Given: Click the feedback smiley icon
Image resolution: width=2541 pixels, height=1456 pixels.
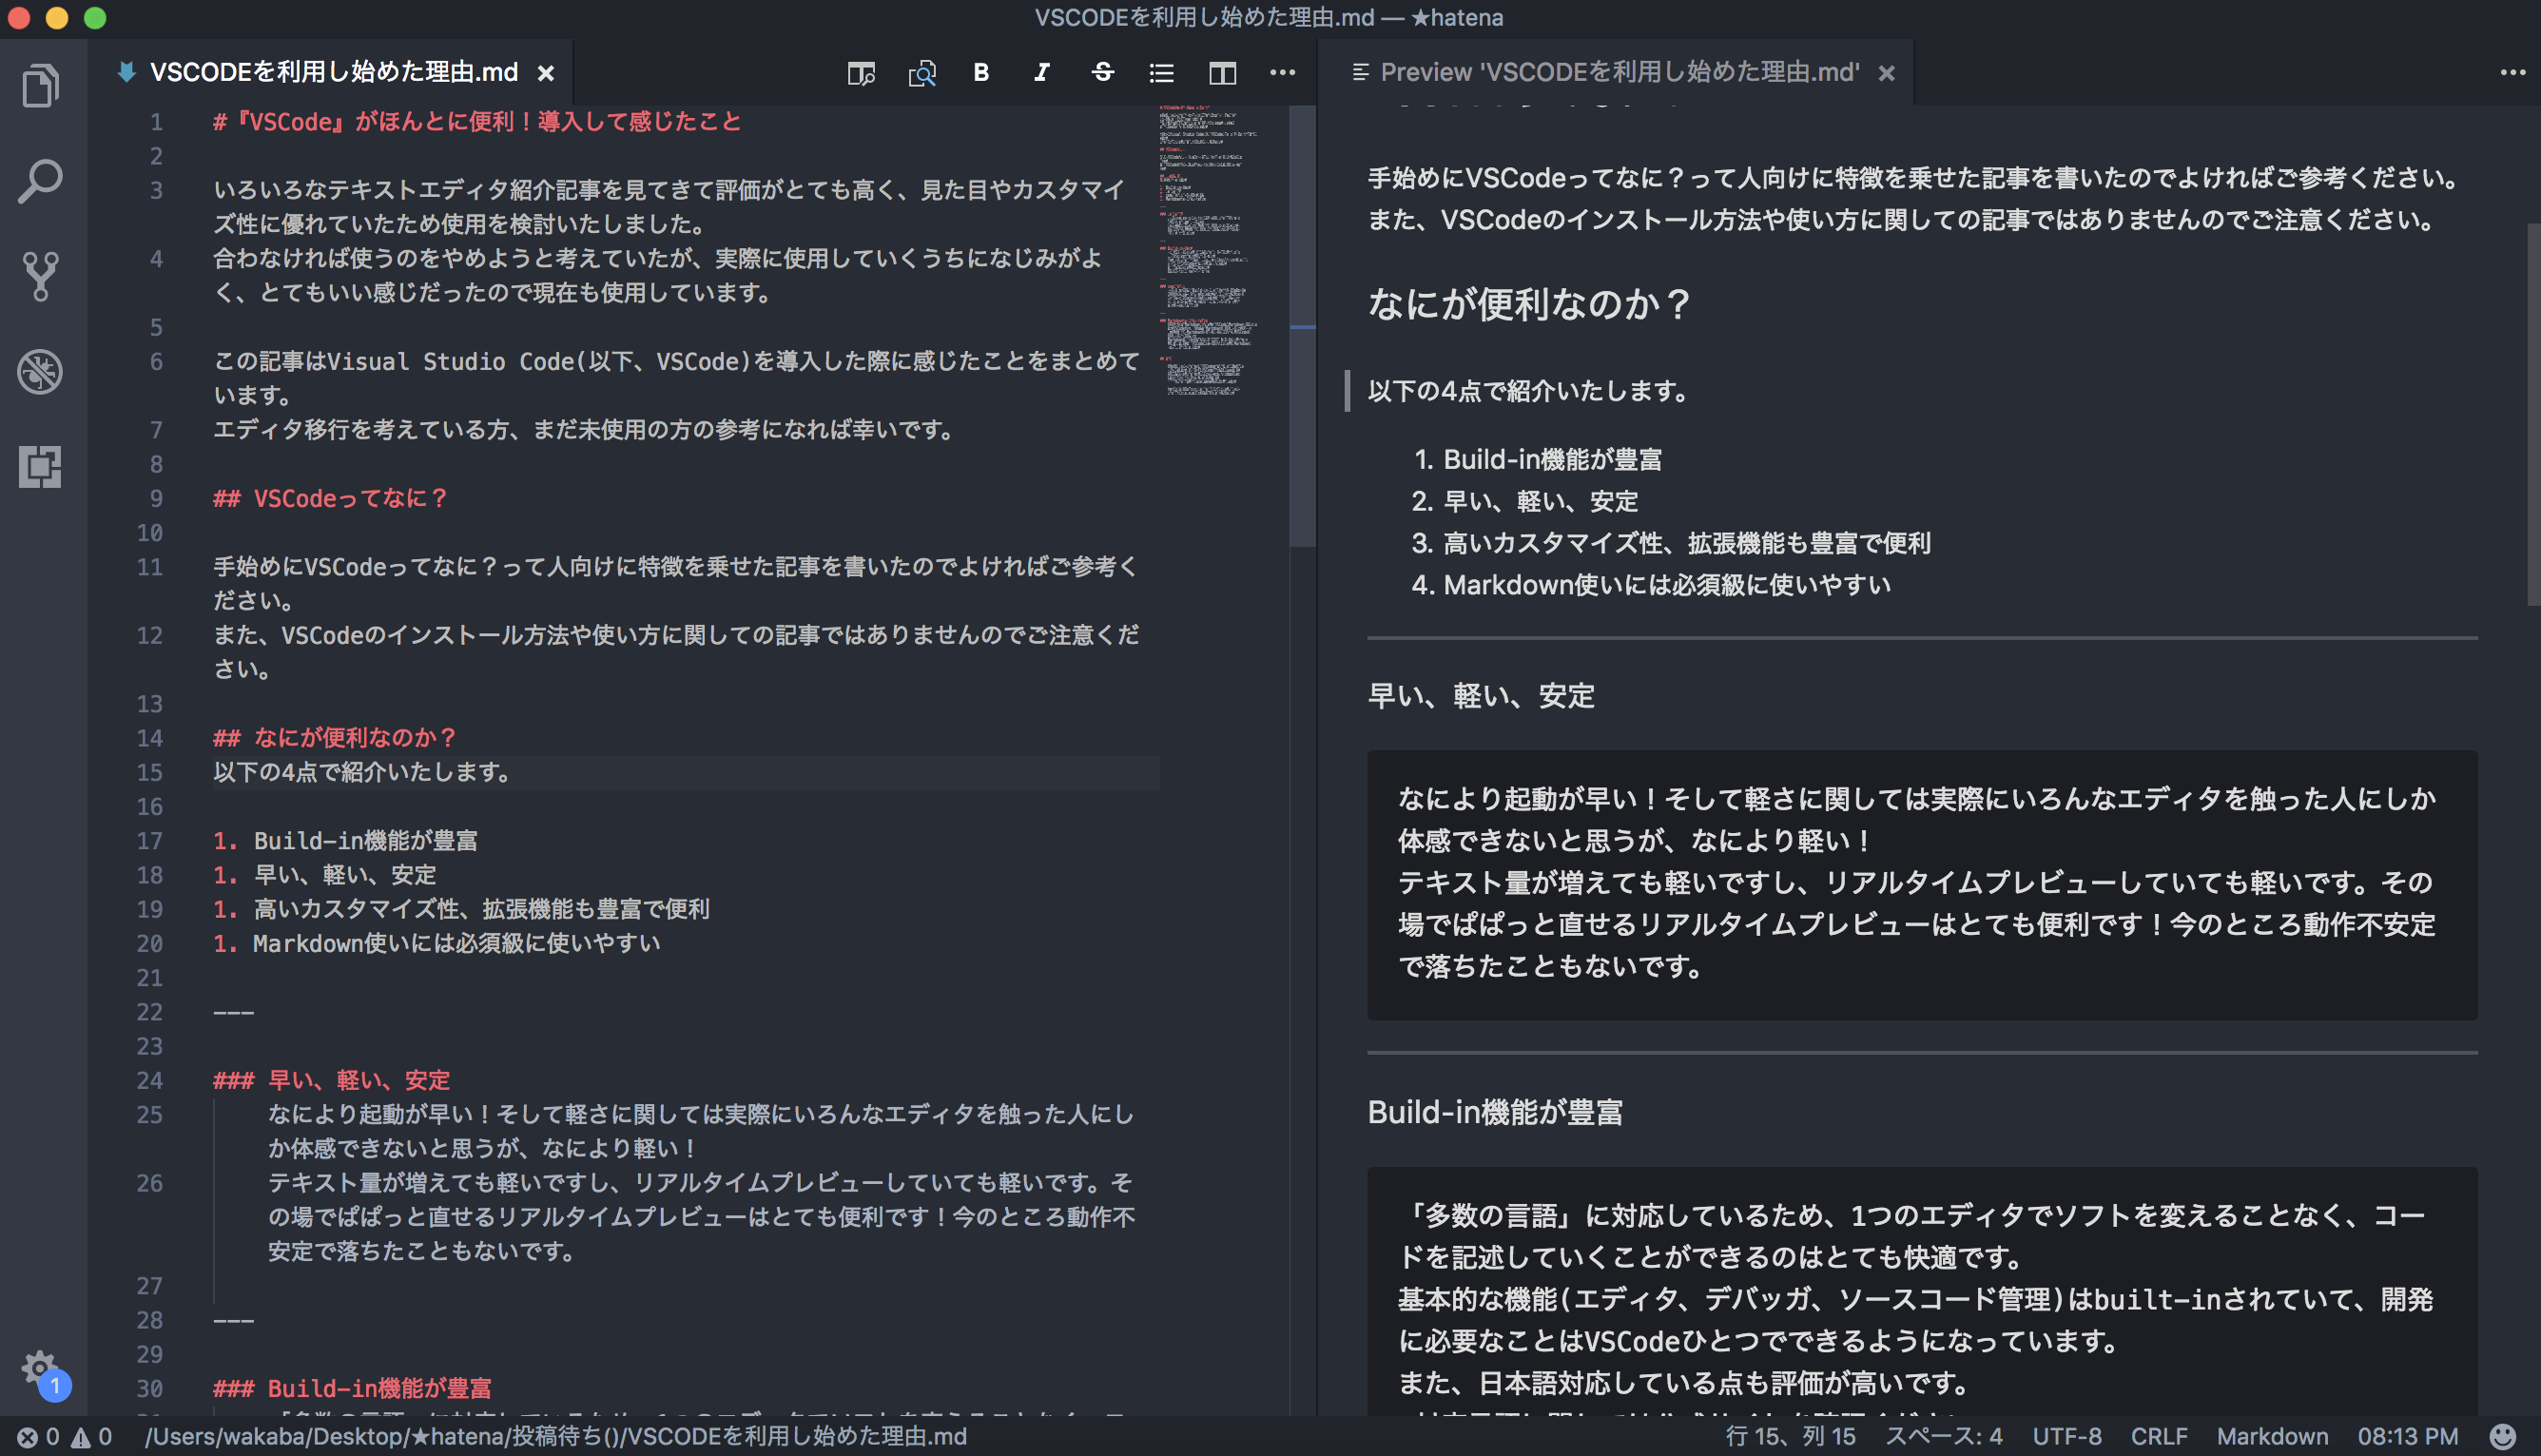Looking at the screenshot, I should coord(2502,1437).
